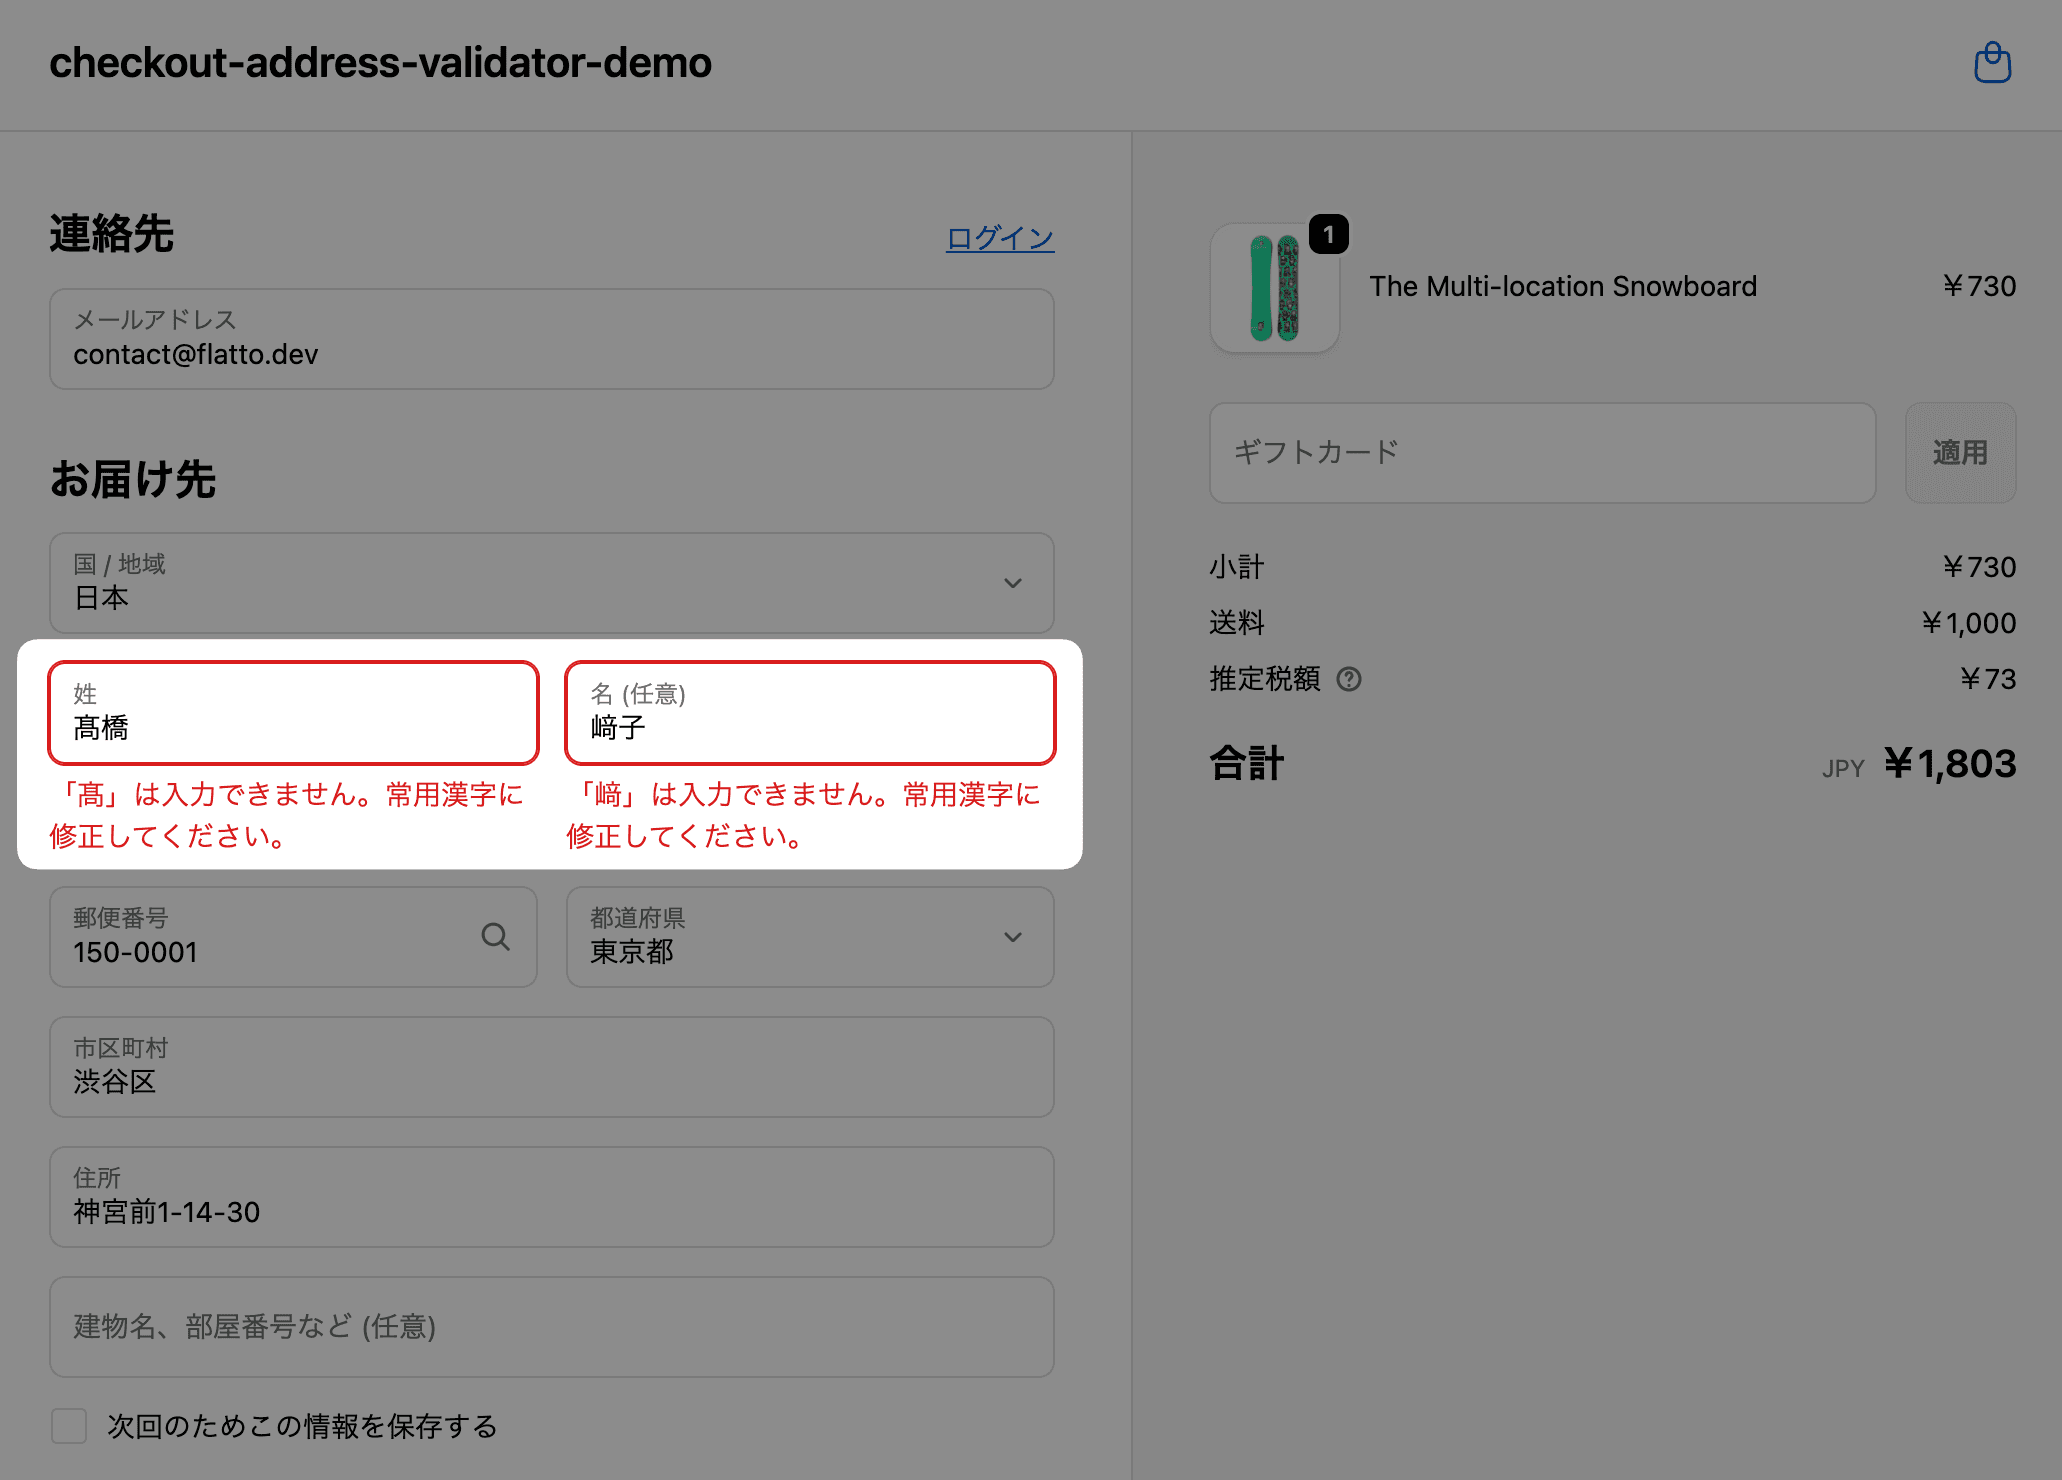2062x1480 pixels.
Task: Focus the building name and room number field
Action: (x=551, y=1327)
